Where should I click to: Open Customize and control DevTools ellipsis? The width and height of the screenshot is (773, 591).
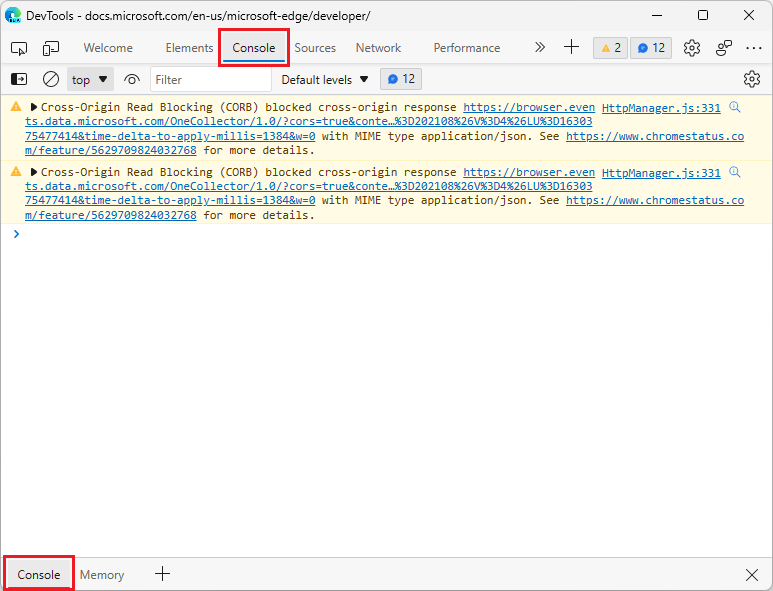click(x=753, y=48)
